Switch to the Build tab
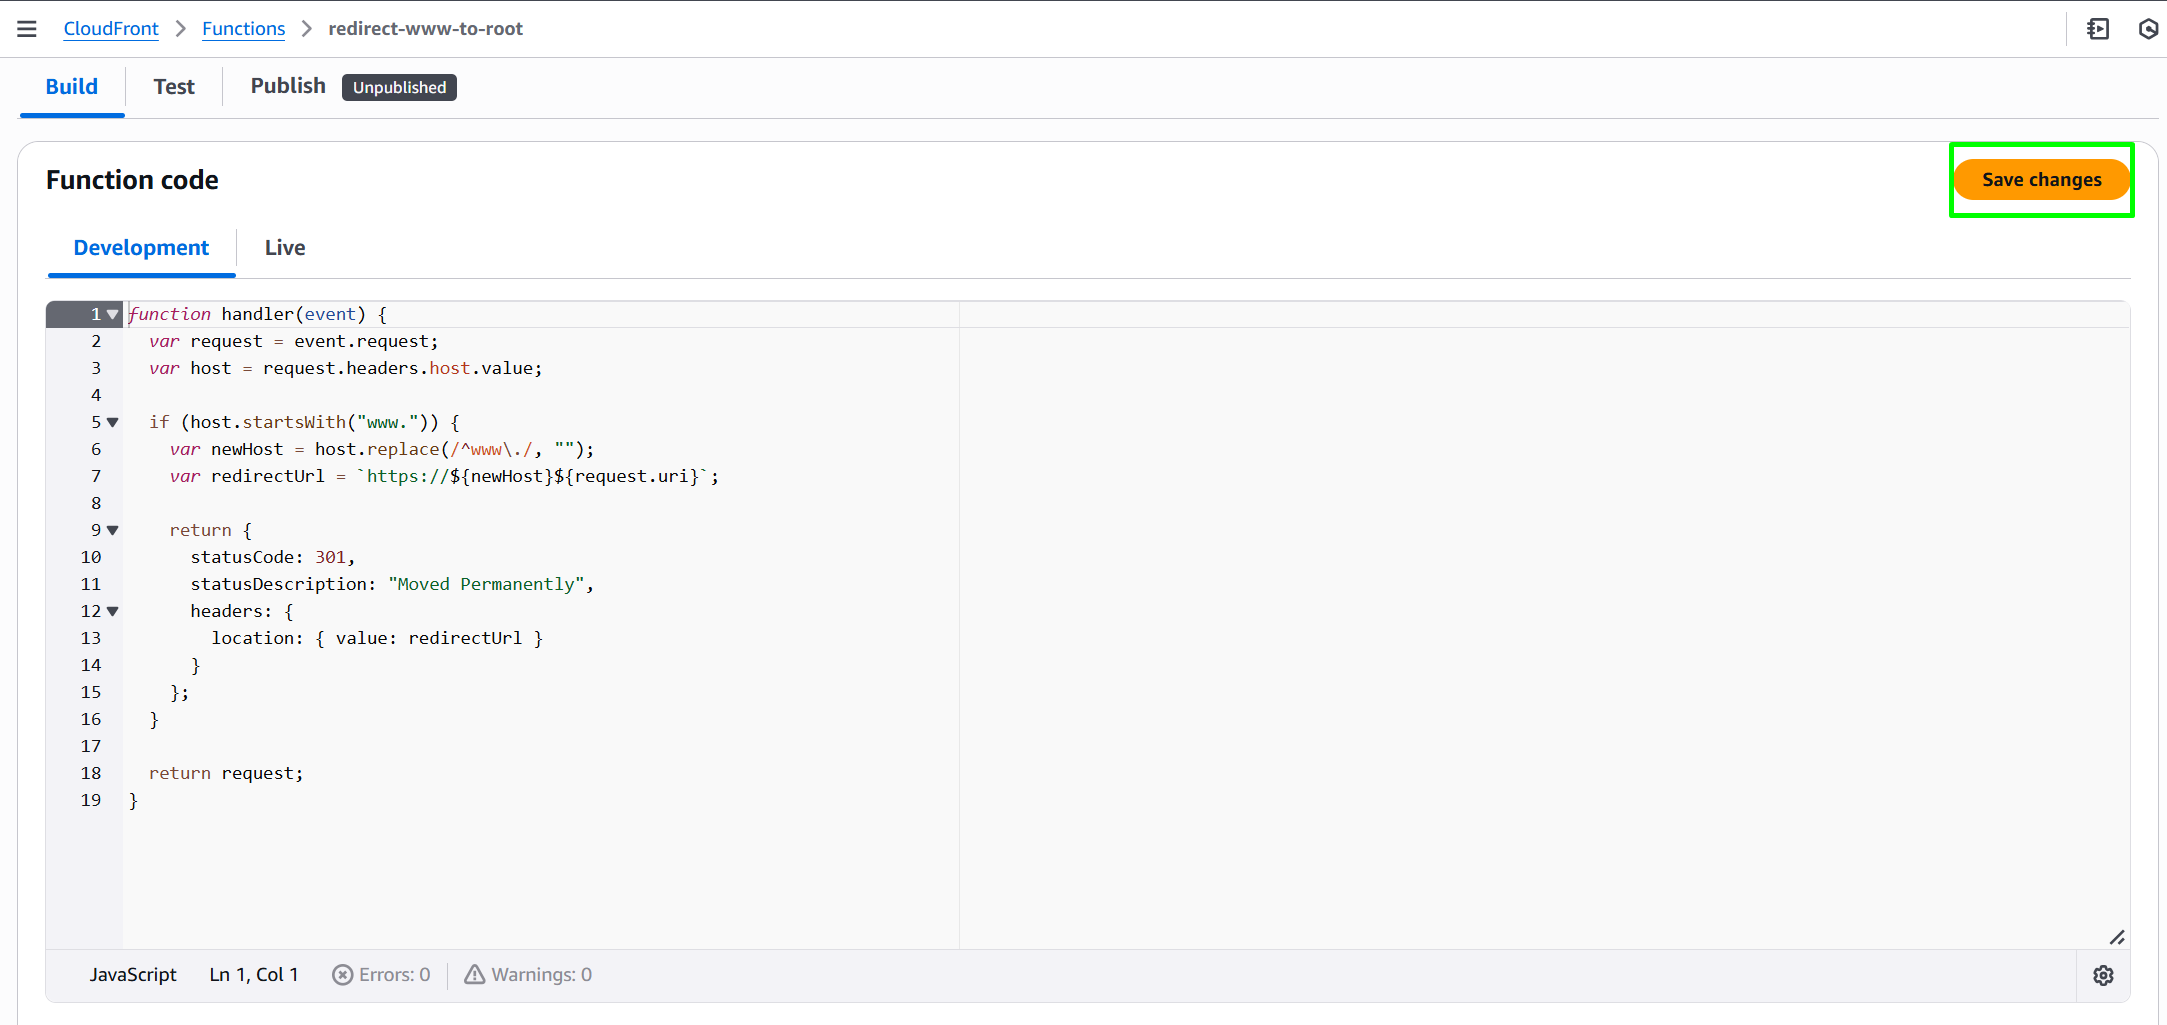Viewport: 2167px width, 1025px height. [x=72, y=87]
